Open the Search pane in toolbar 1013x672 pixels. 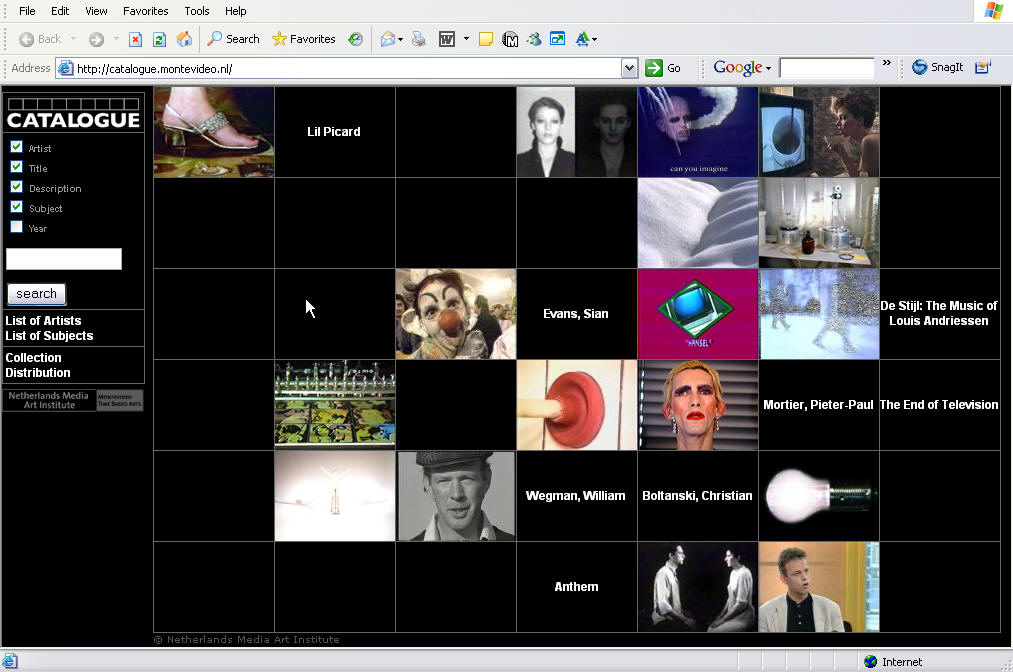click(x=233, y=39)
